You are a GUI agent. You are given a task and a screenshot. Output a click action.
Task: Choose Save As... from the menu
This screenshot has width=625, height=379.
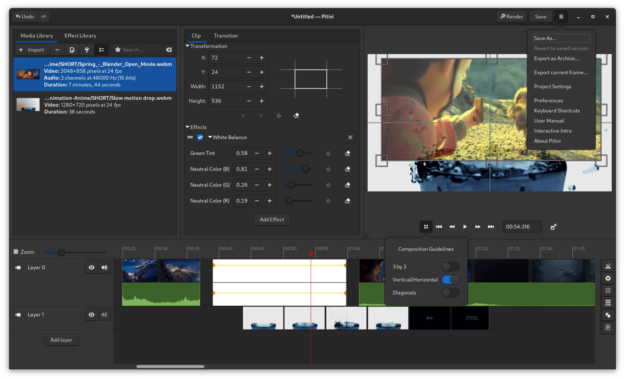click(x=561, y=38)
